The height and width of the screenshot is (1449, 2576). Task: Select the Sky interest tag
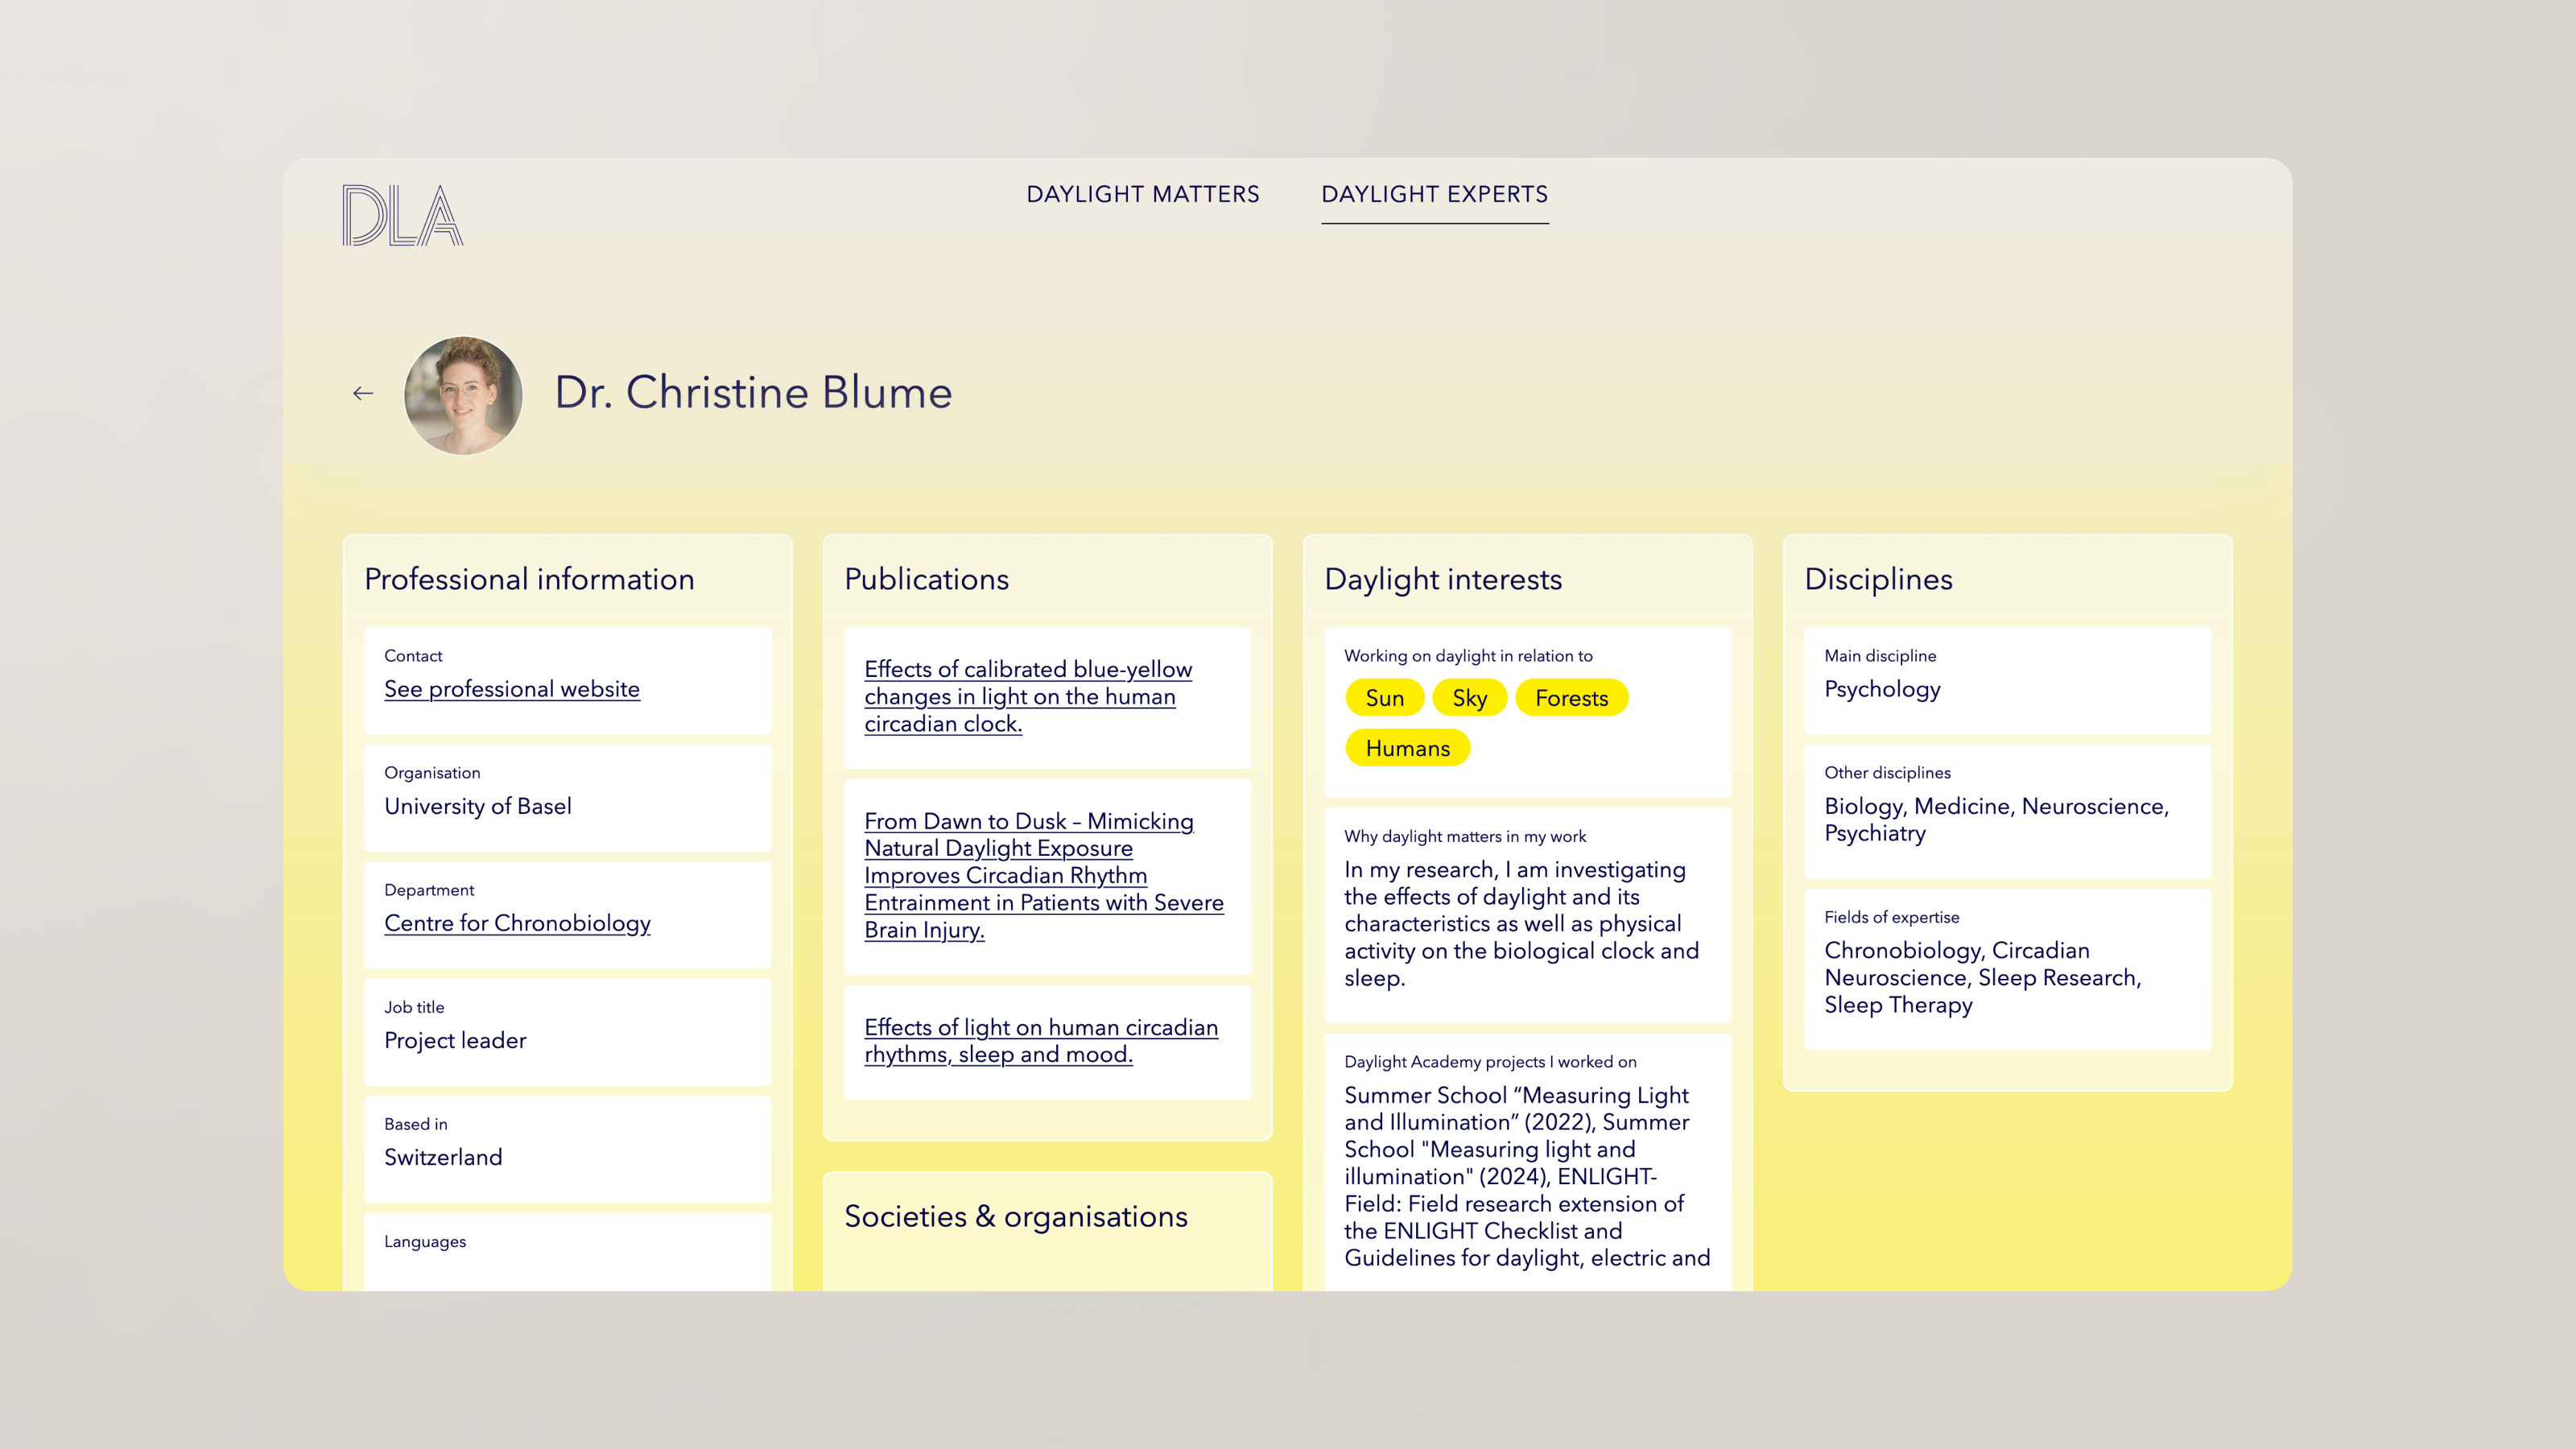click(1469, 698)
